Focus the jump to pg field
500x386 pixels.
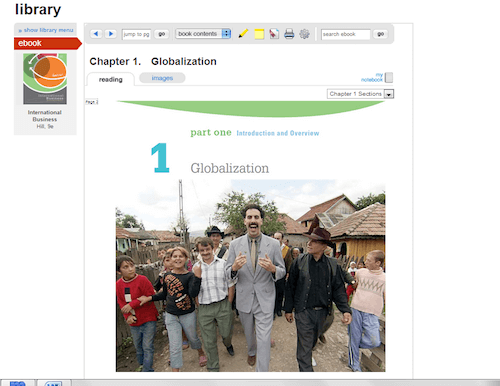coord(136,34)
